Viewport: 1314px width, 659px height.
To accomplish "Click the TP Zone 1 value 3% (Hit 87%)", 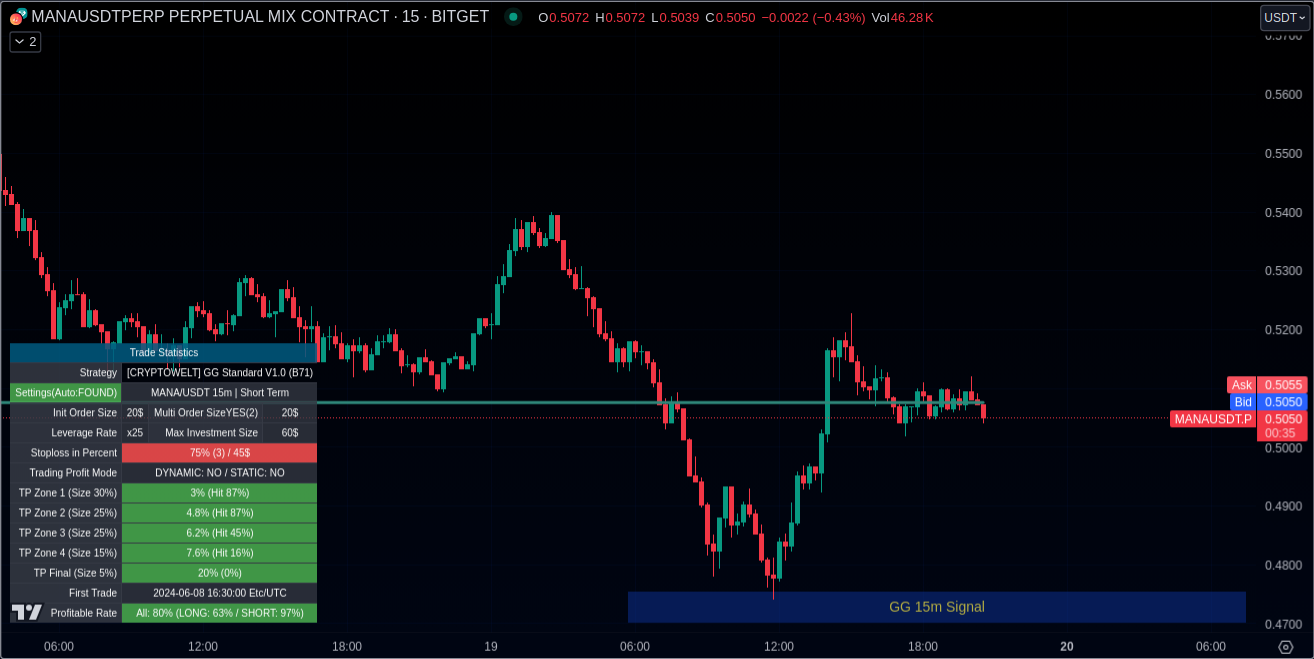I will point(219,493).
